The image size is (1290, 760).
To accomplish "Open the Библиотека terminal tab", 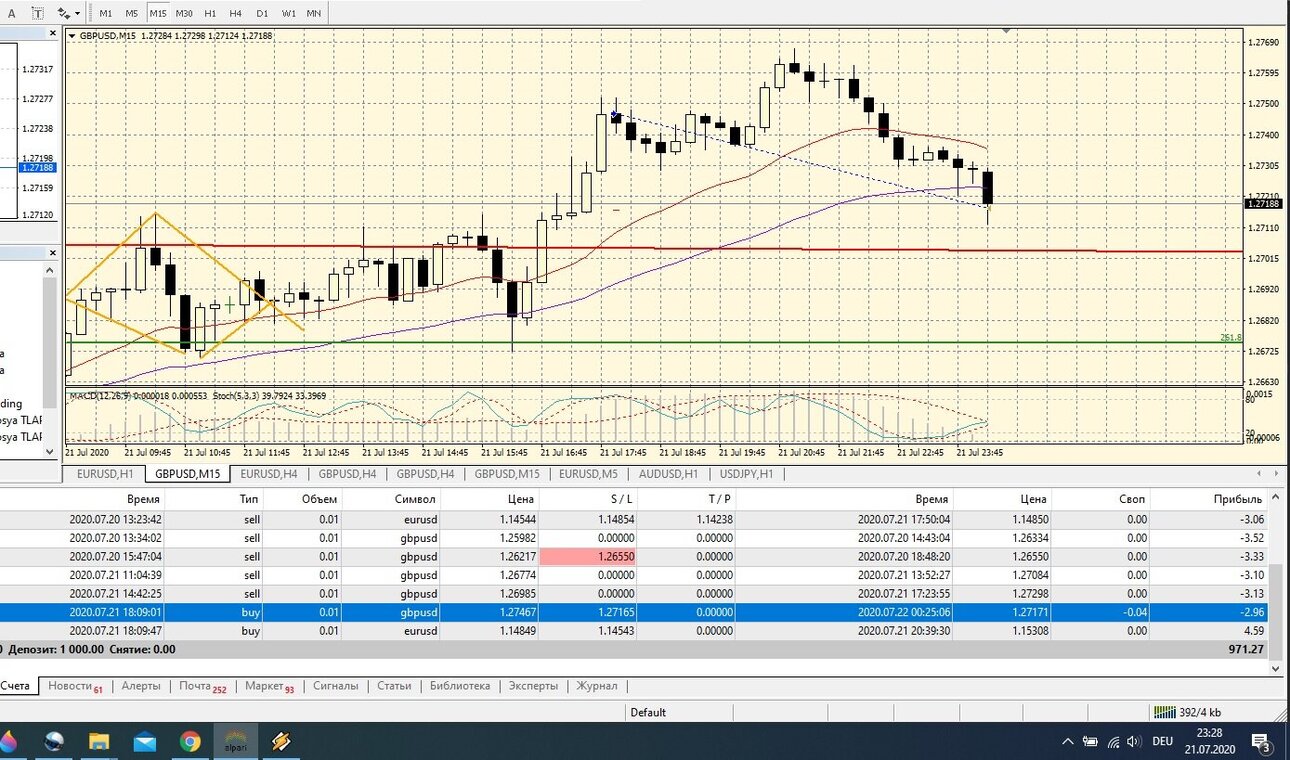I will pyautogui.click(x=460, y=686).
